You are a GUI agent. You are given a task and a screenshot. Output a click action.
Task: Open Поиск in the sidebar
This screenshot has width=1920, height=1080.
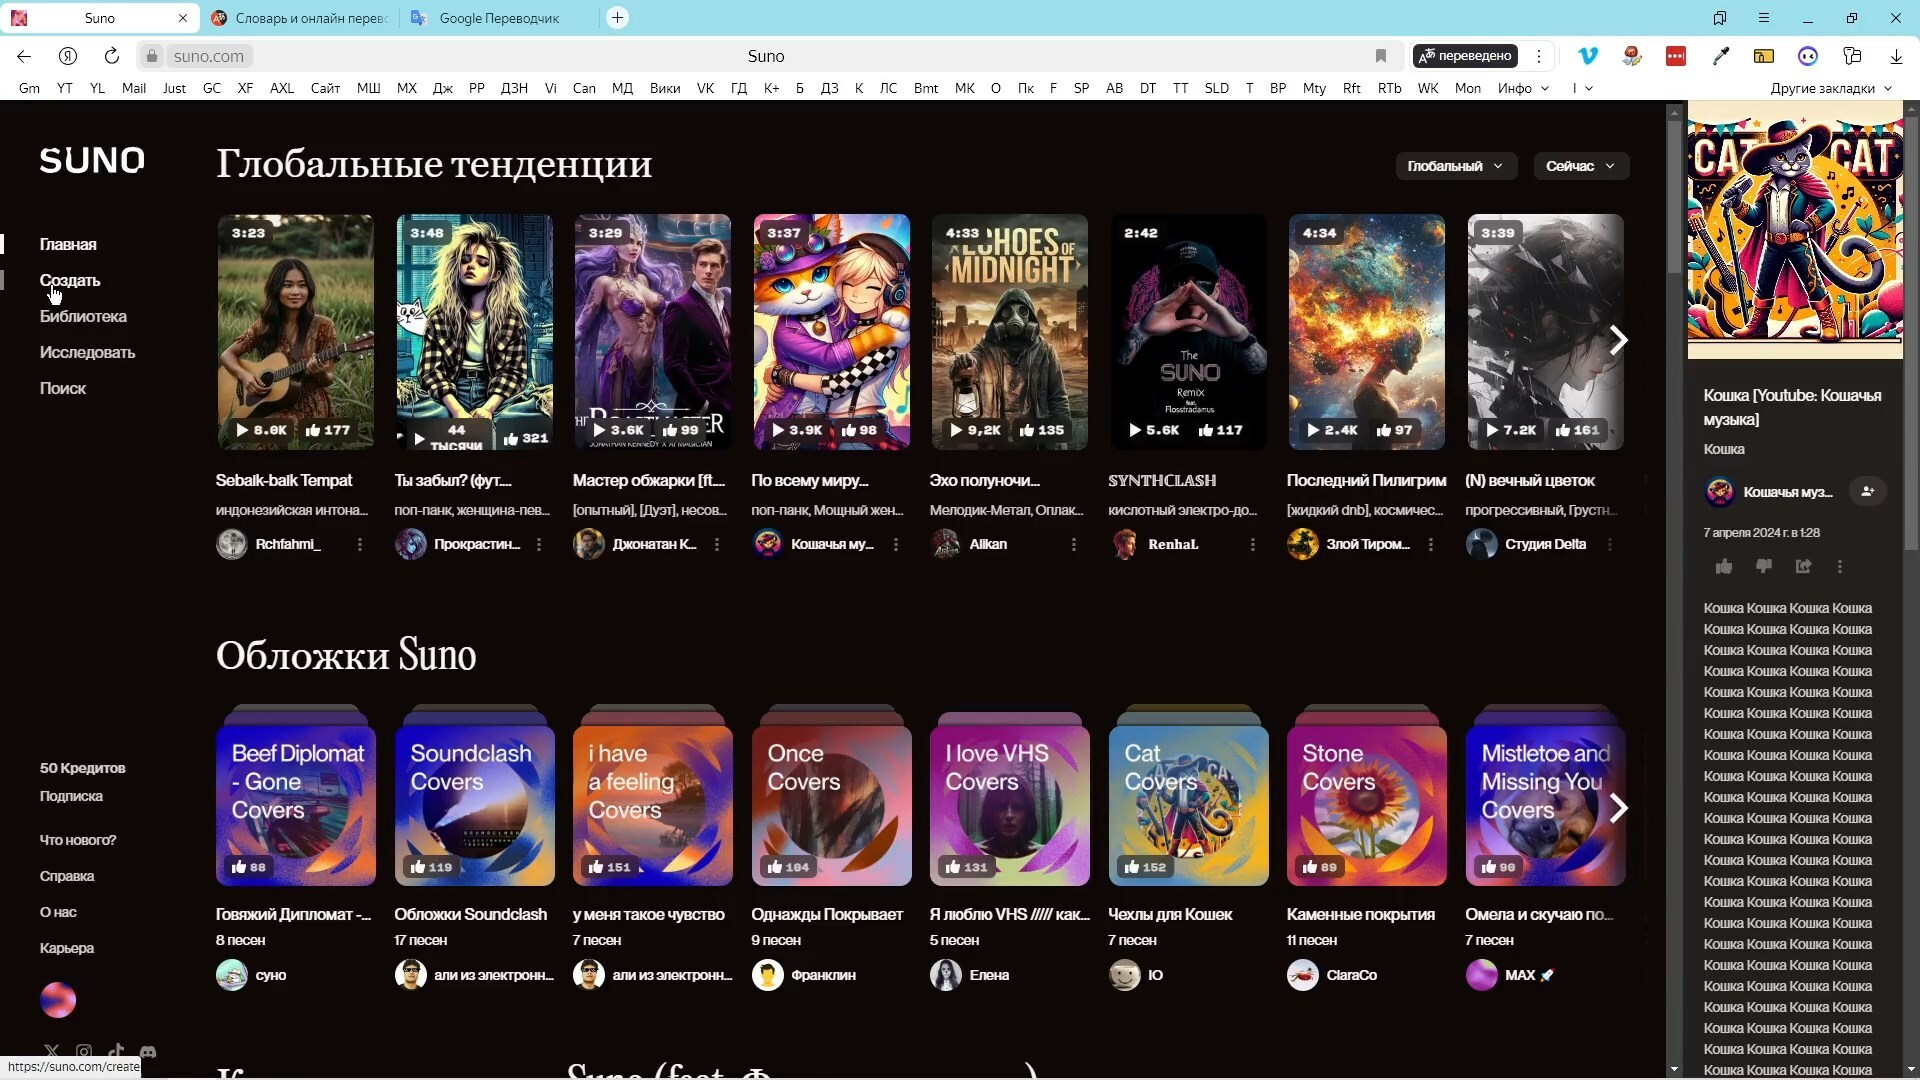pos(63,388)
